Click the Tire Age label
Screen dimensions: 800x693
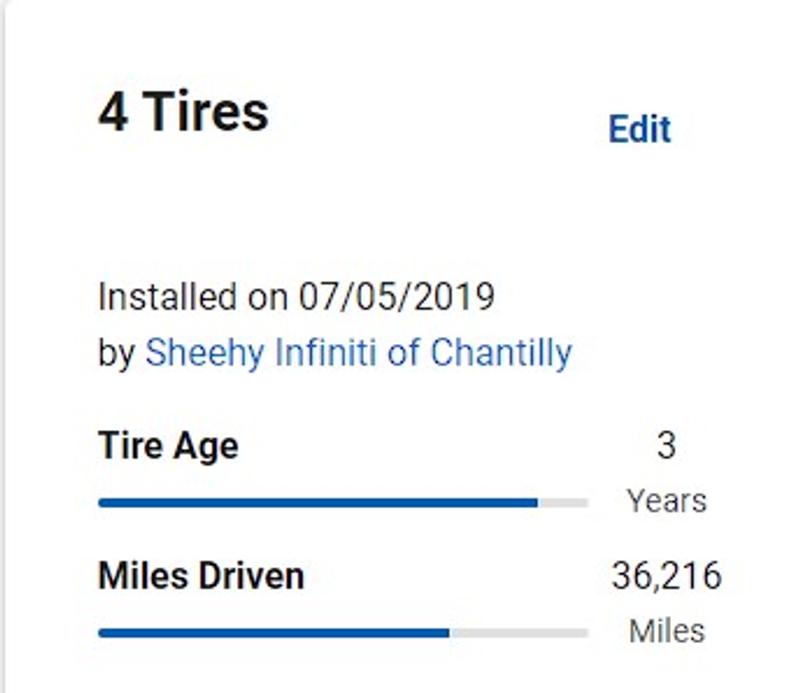[168, 446]
